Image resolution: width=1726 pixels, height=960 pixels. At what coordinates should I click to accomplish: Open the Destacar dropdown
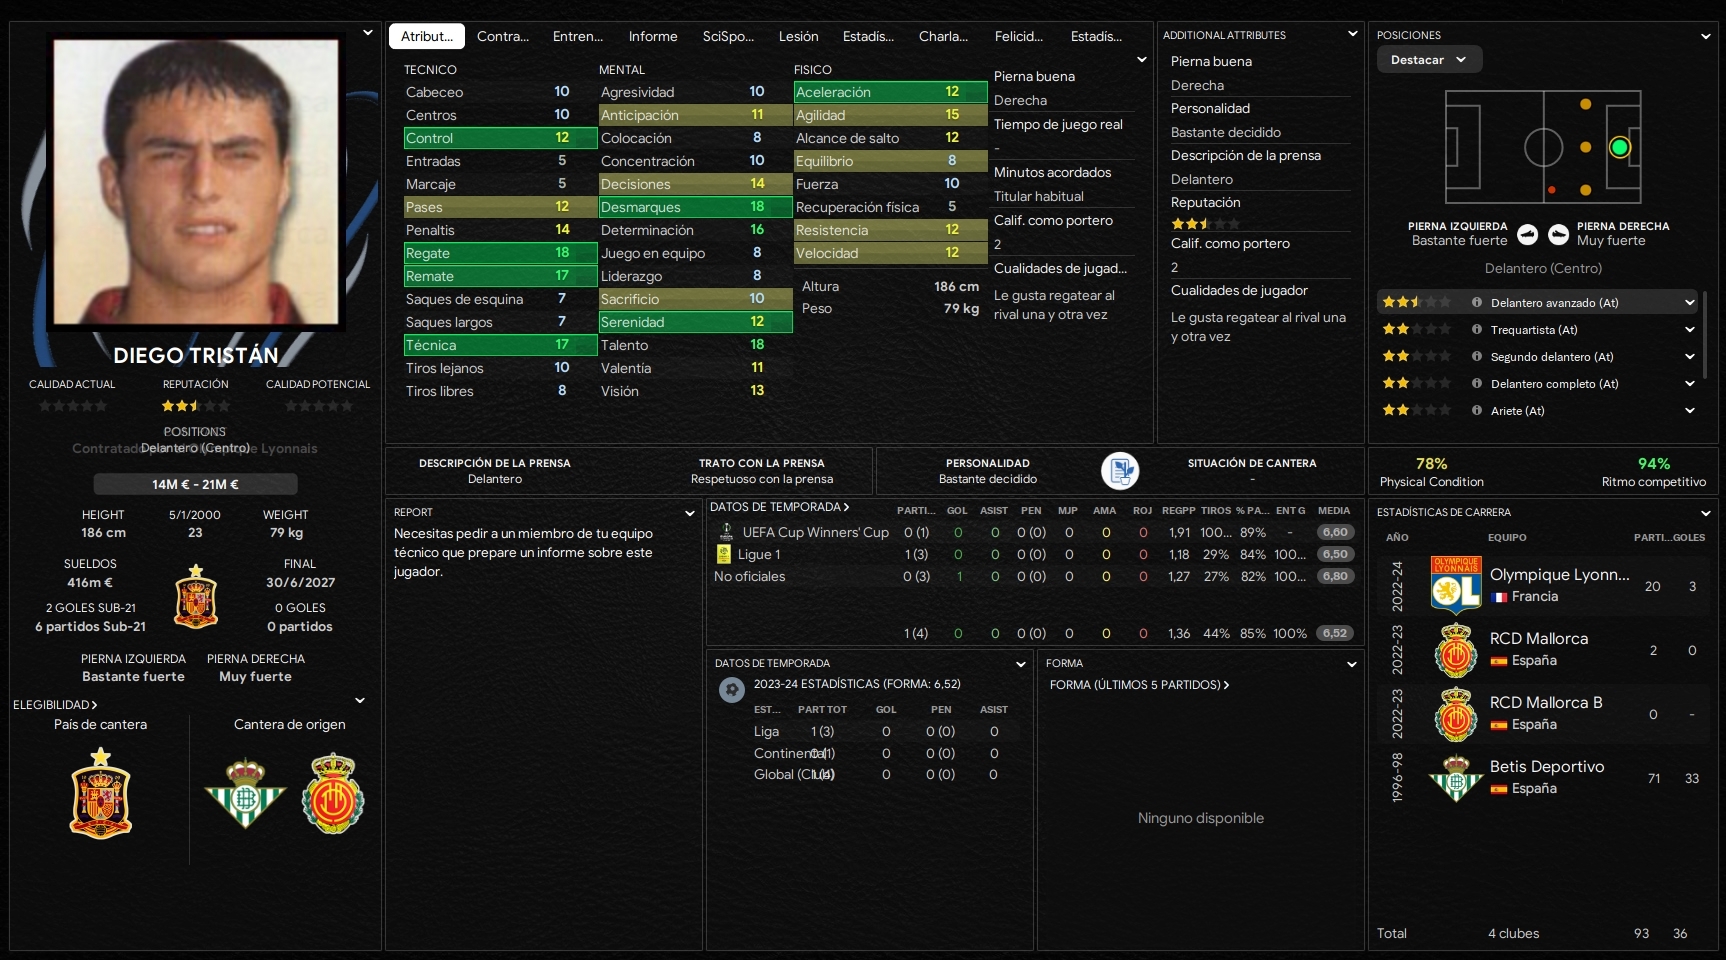point(1429,60)
